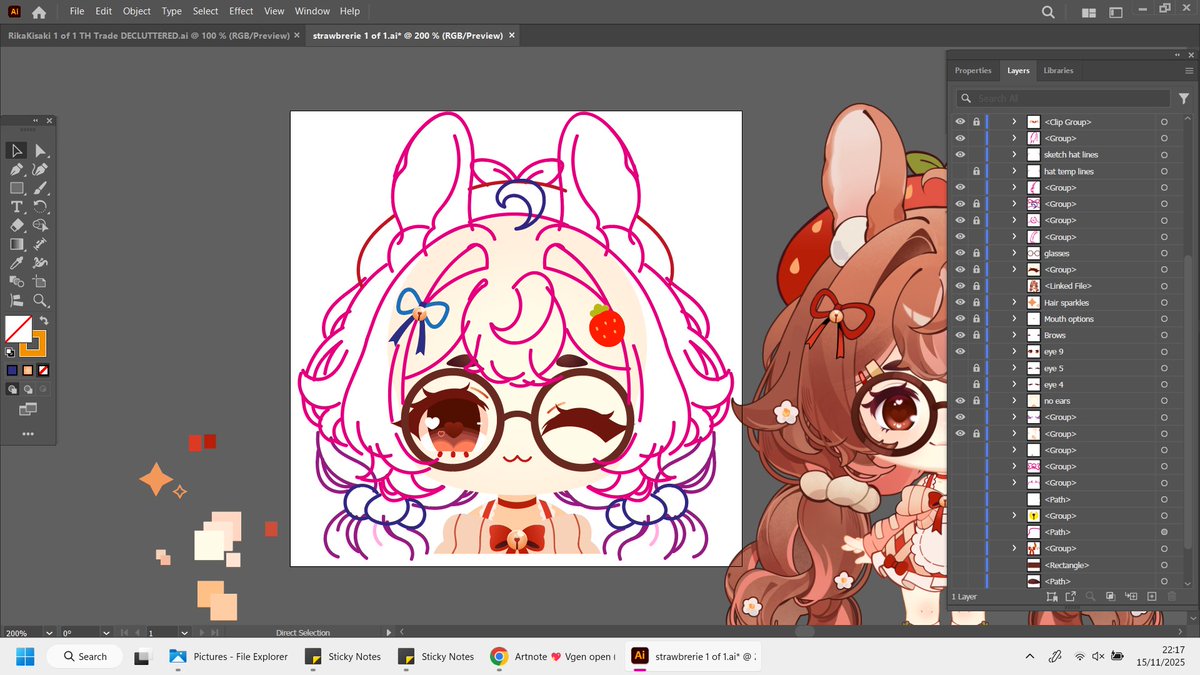Apply None swatch below fill/stroke
This screenshot has height=675, width=1200.
(44, 371)
